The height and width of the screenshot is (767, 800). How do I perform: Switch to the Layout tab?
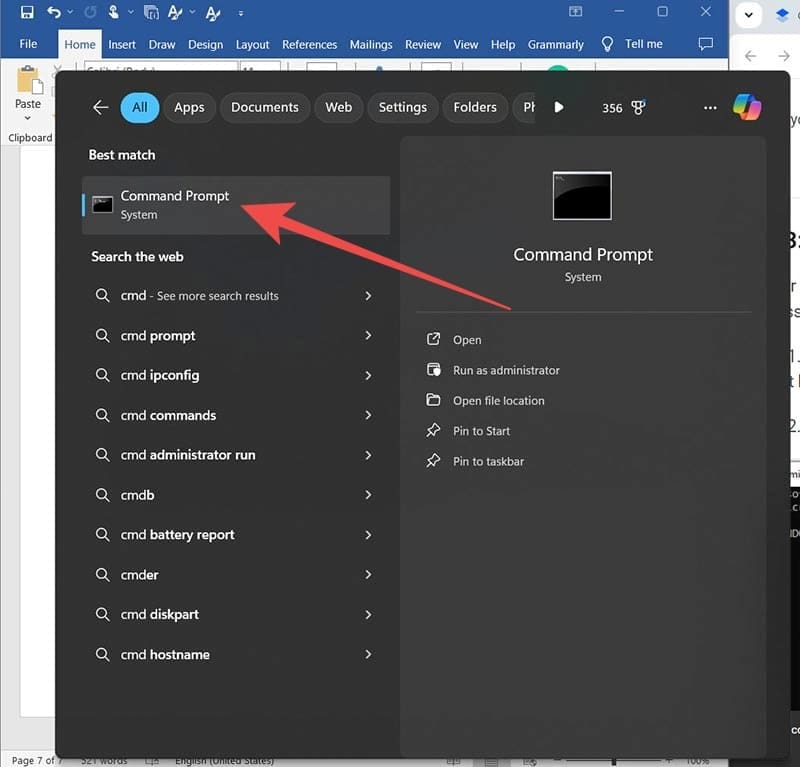pyautogui.click(x=252, y=45)
